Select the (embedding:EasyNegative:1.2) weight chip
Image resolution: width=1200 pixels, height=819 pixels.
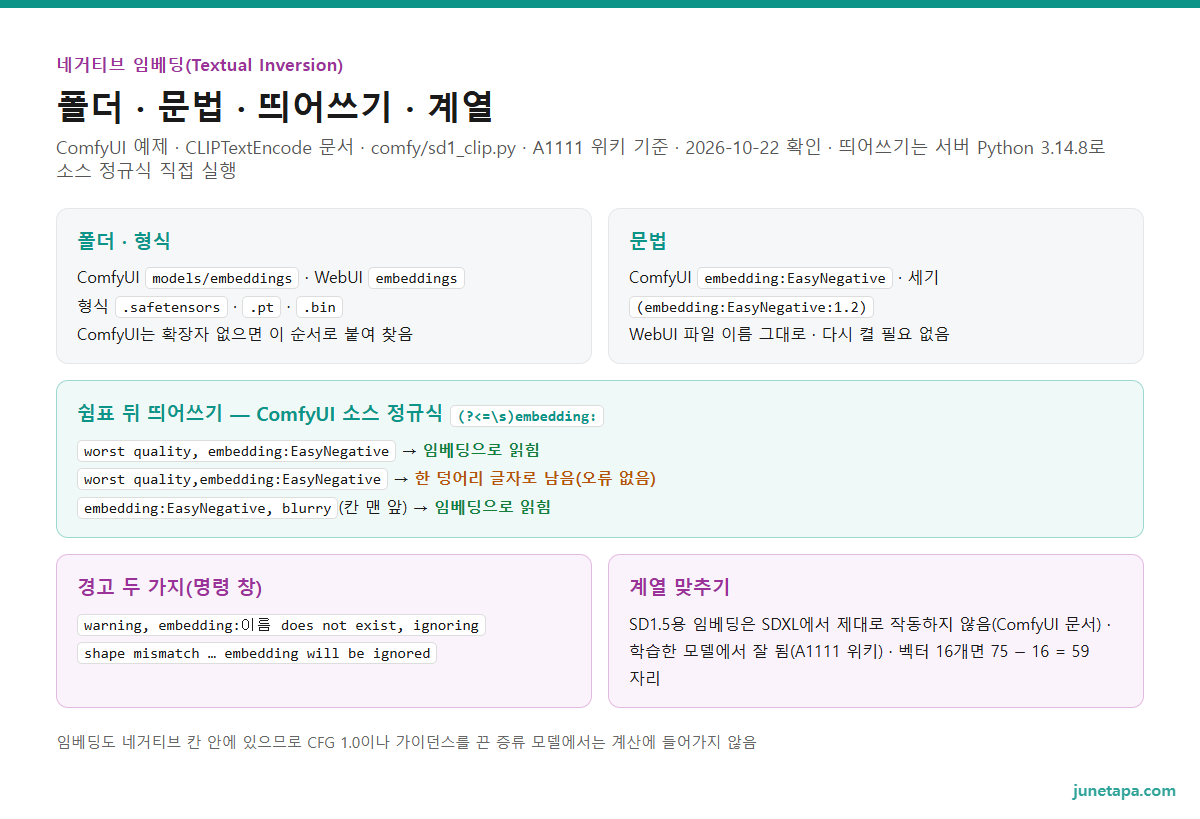[x=751, y=306]
